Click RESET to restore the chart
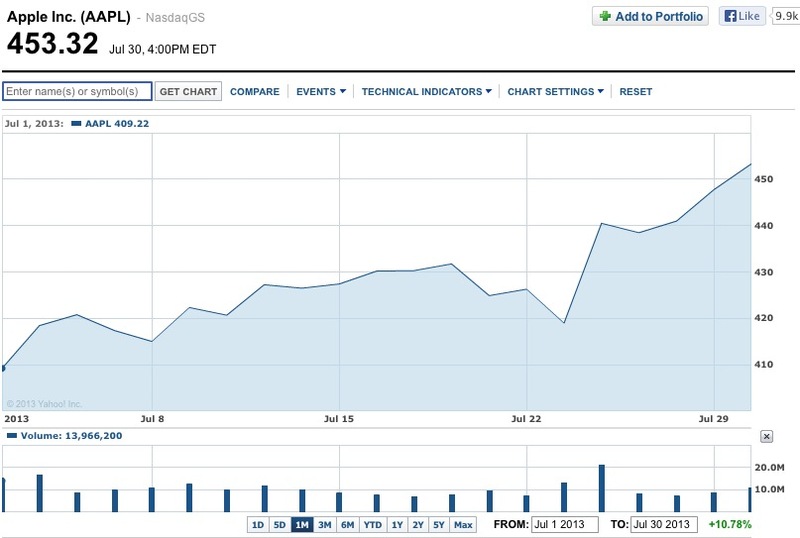 pos(636,92)
